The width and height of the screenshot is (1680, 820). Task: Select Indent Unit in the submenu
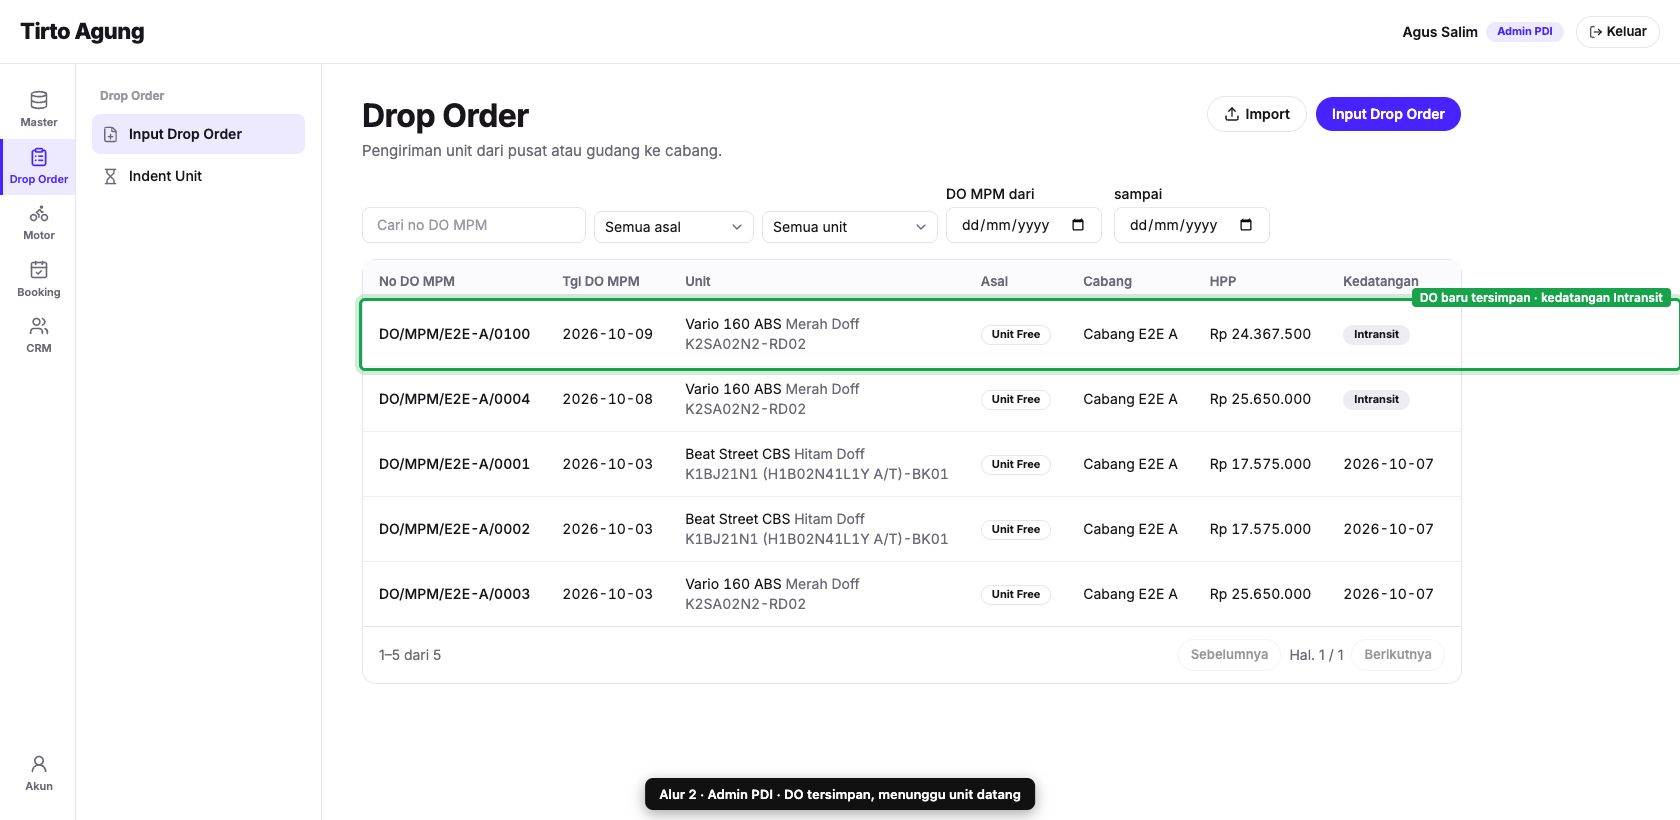coord(198,176)
